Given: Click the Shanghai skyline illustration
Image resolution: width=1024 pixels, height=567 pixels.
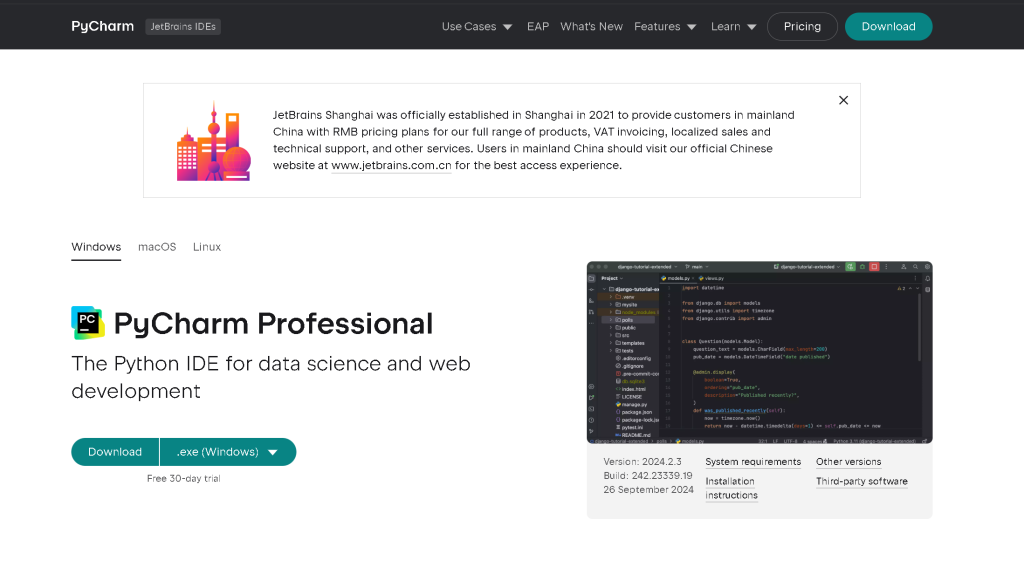Looking at the screenshot, I should (x=213, y=141).
